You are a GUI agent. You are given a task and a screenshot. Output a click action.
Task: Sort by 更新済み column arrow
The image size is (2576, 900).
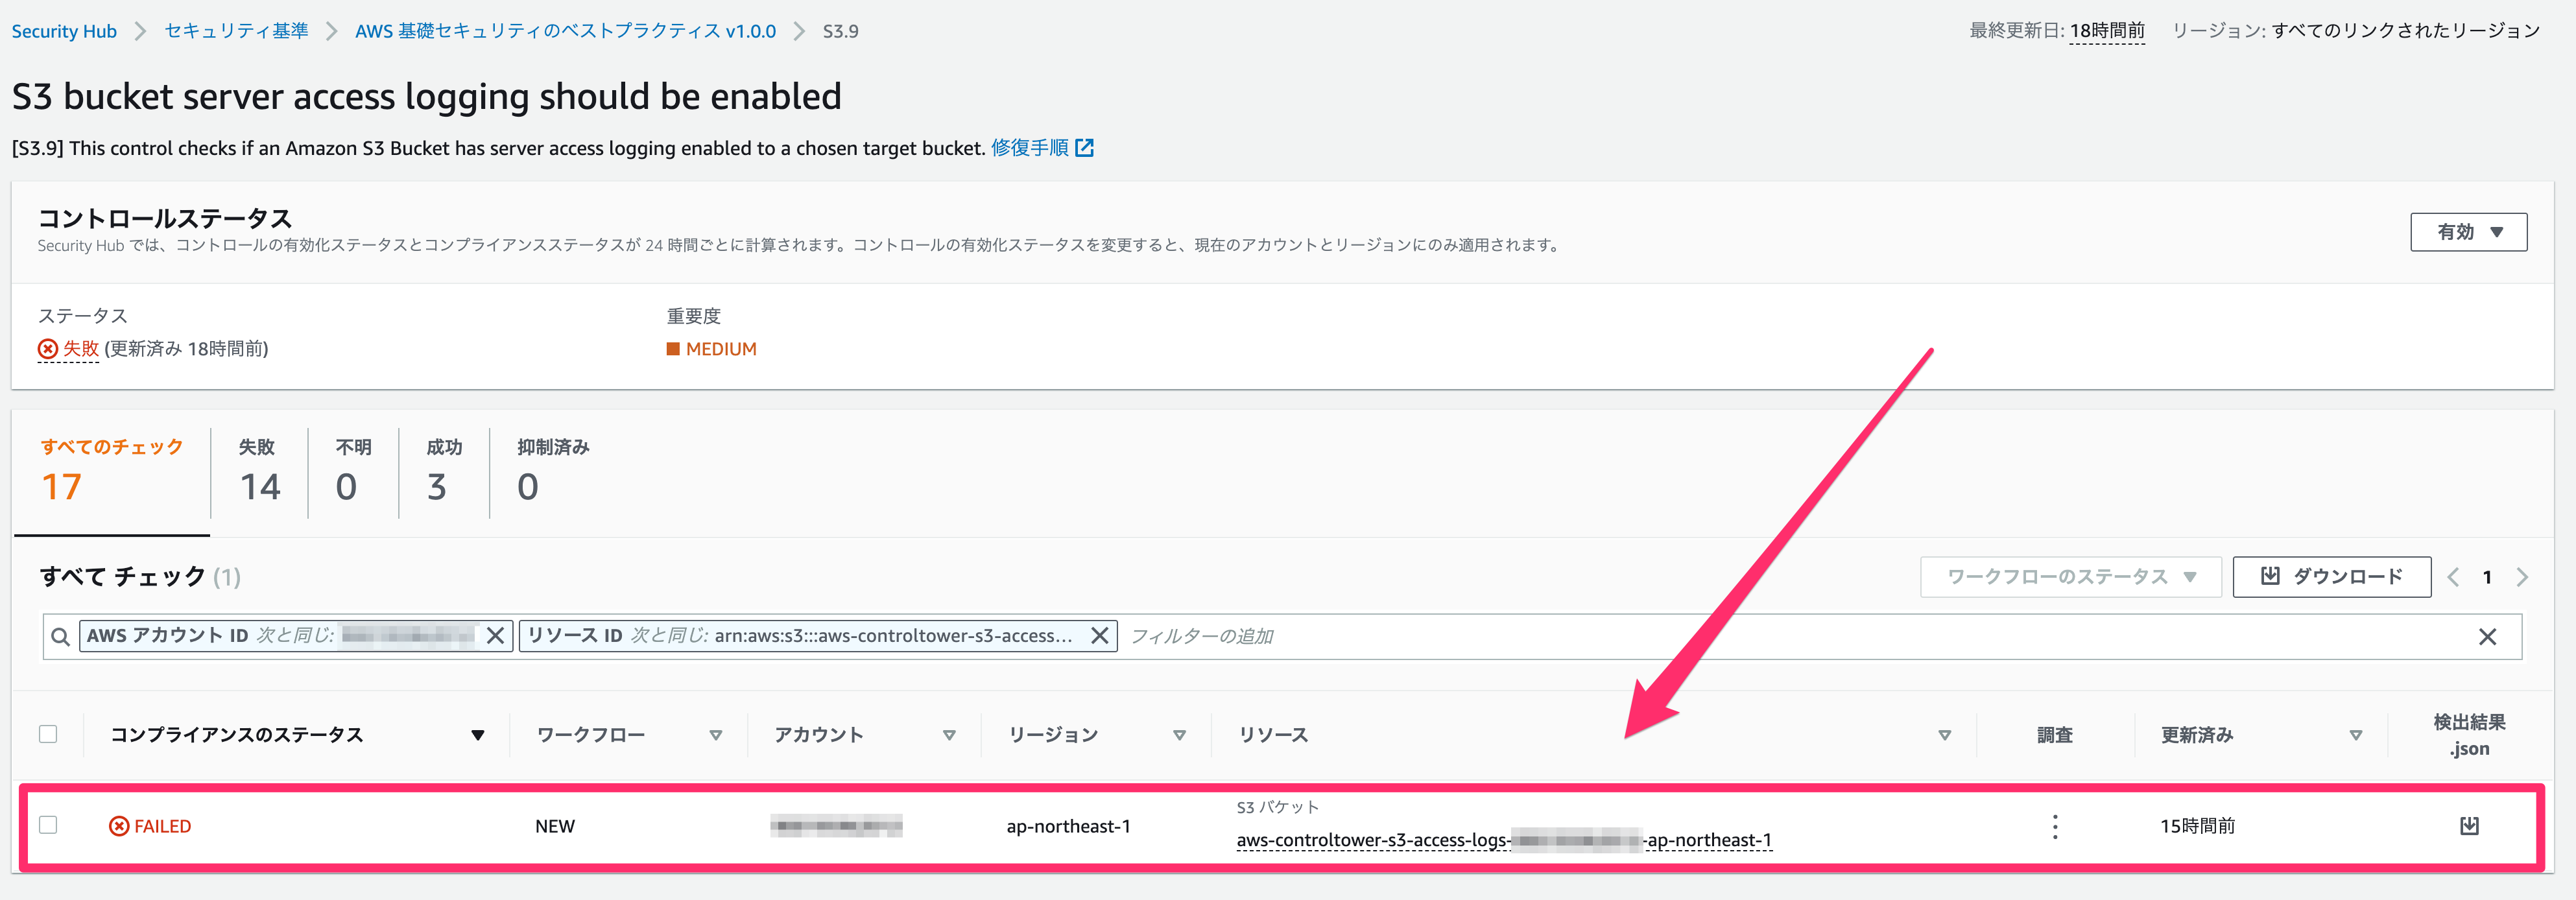[x=2355, y=735]
